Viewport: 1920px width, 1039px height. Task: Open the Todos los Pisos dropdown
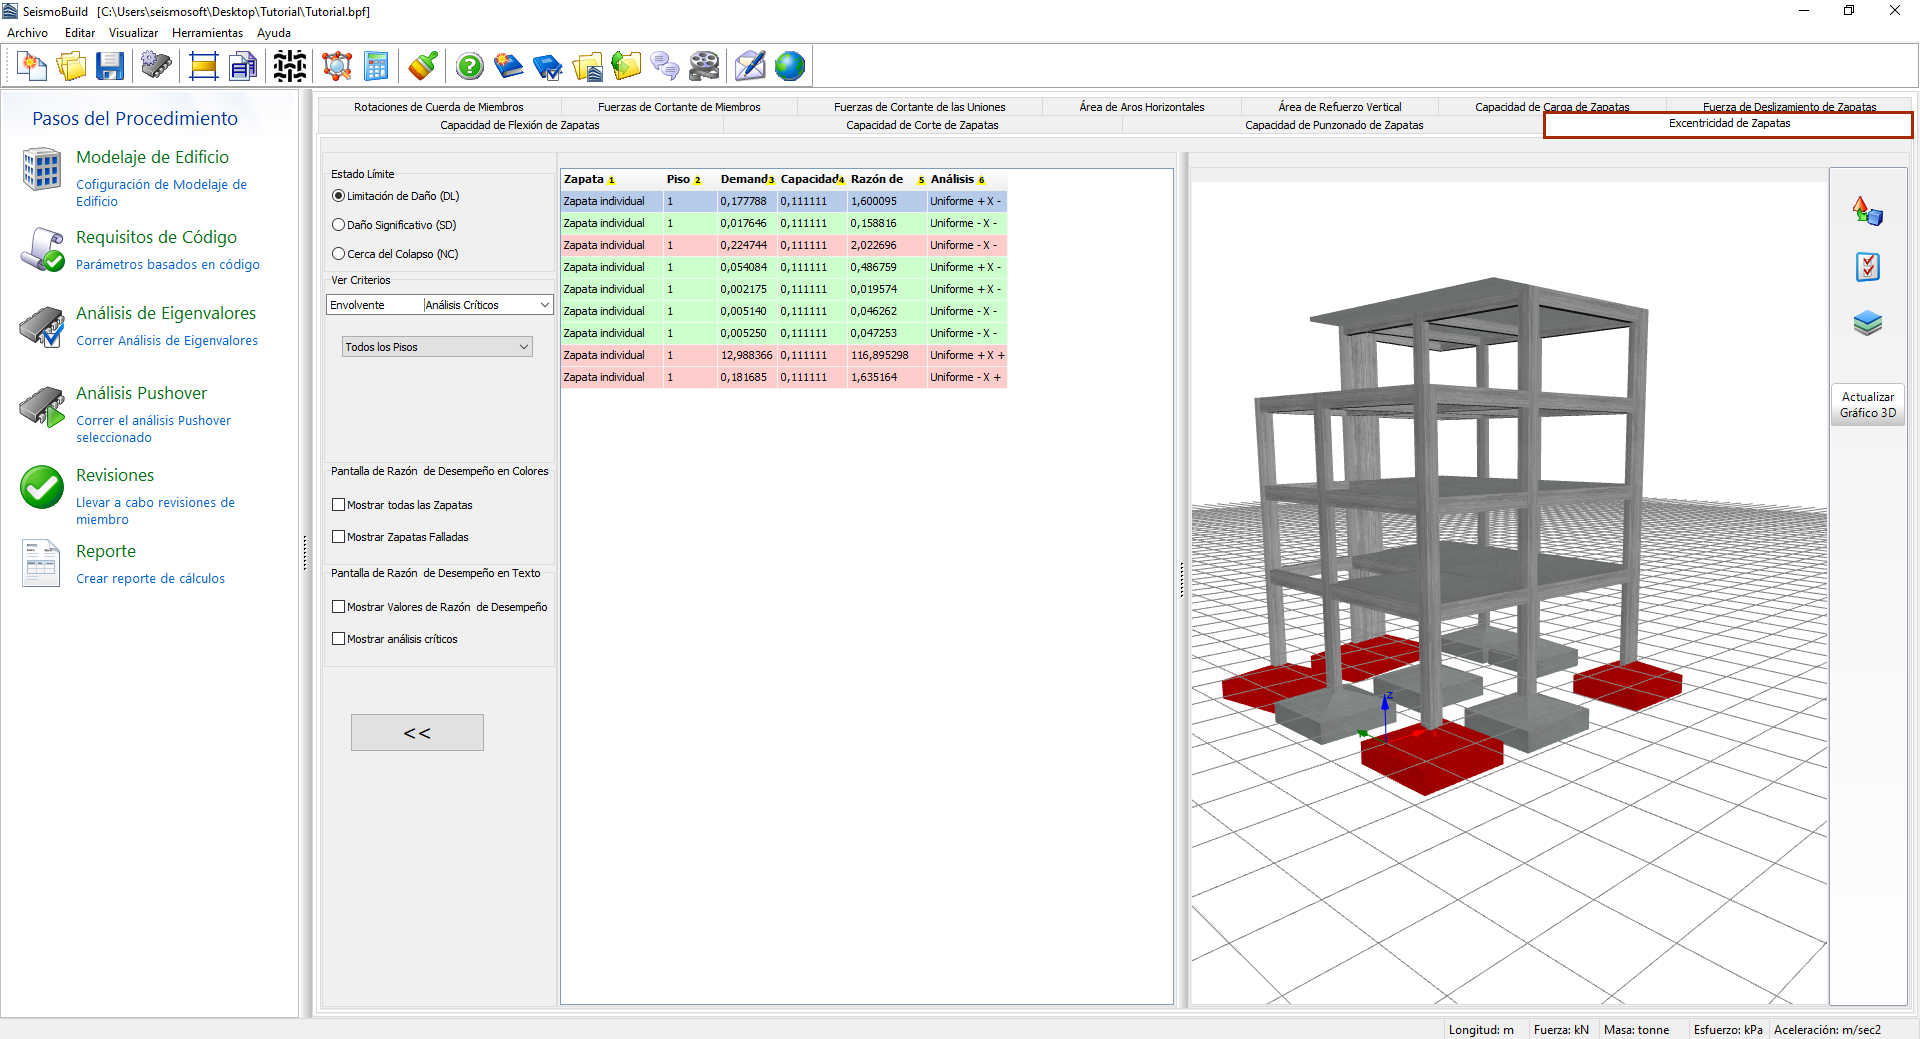[437, 347]
